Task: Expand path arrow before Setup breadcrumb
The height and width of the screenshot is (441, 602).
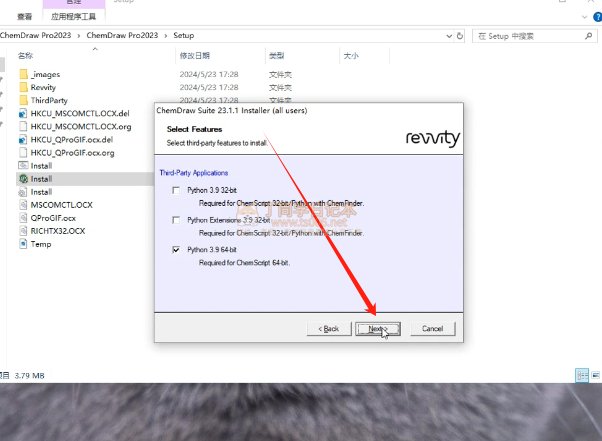Action: (166, 36)
